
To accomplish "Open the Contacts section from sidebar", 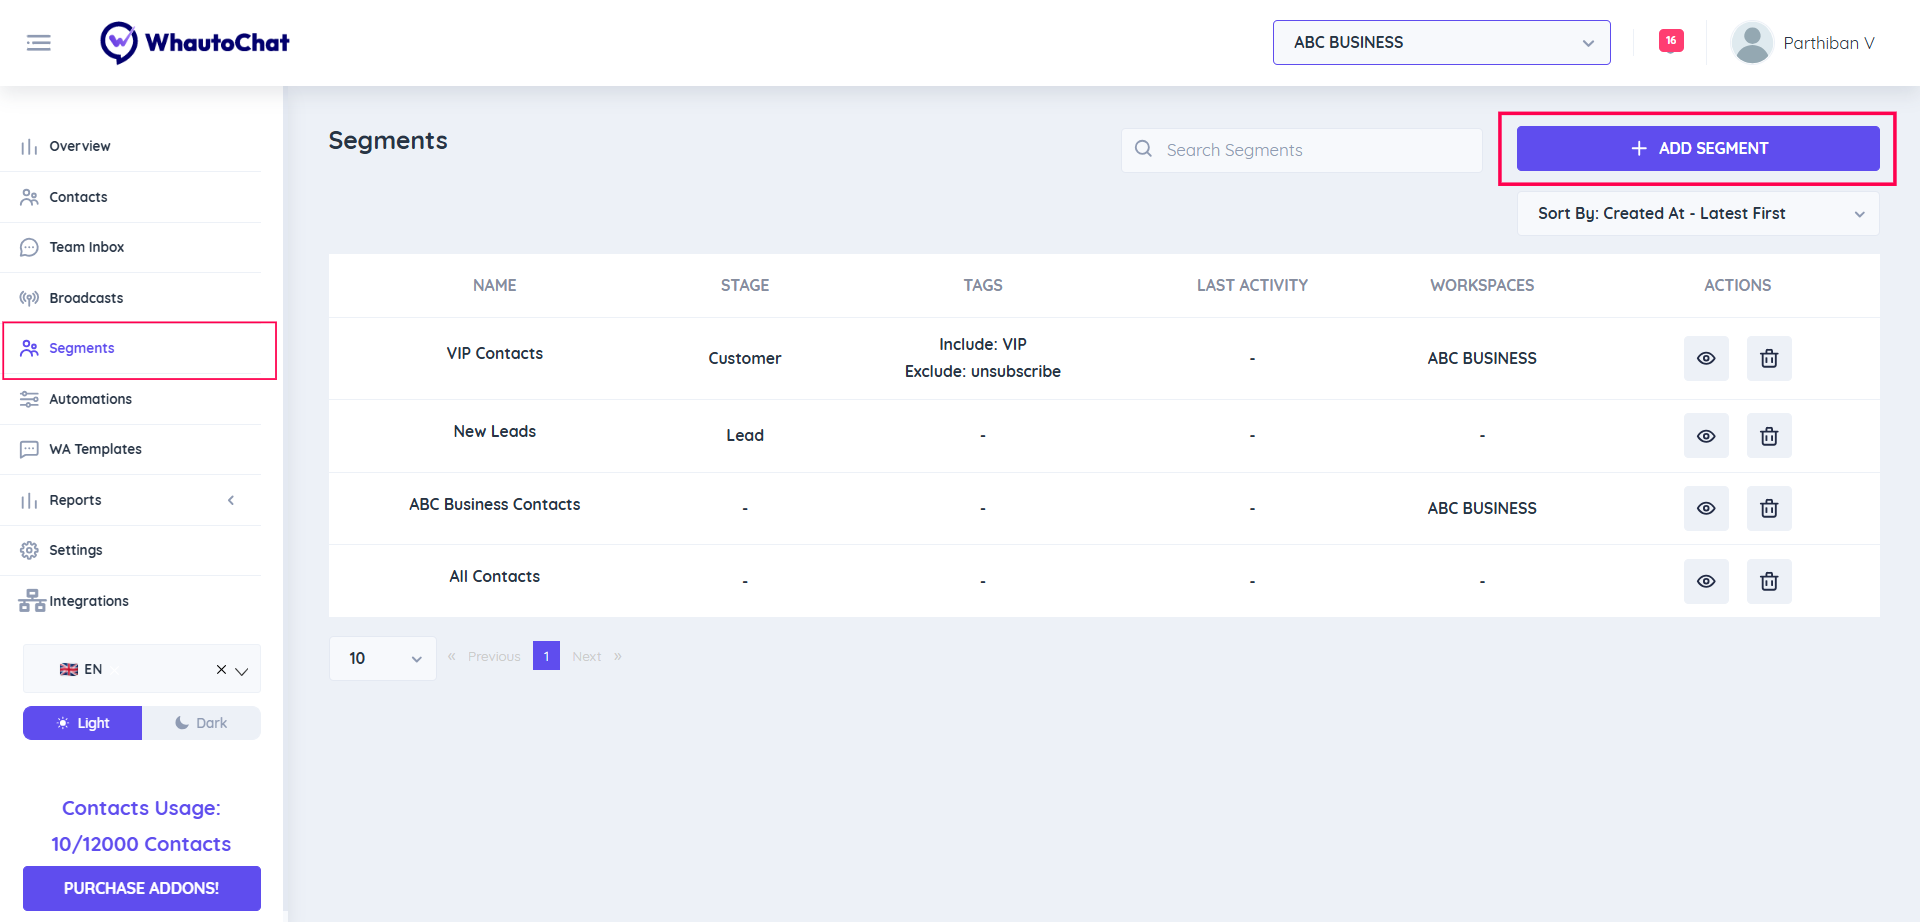I will coord(78,196).
